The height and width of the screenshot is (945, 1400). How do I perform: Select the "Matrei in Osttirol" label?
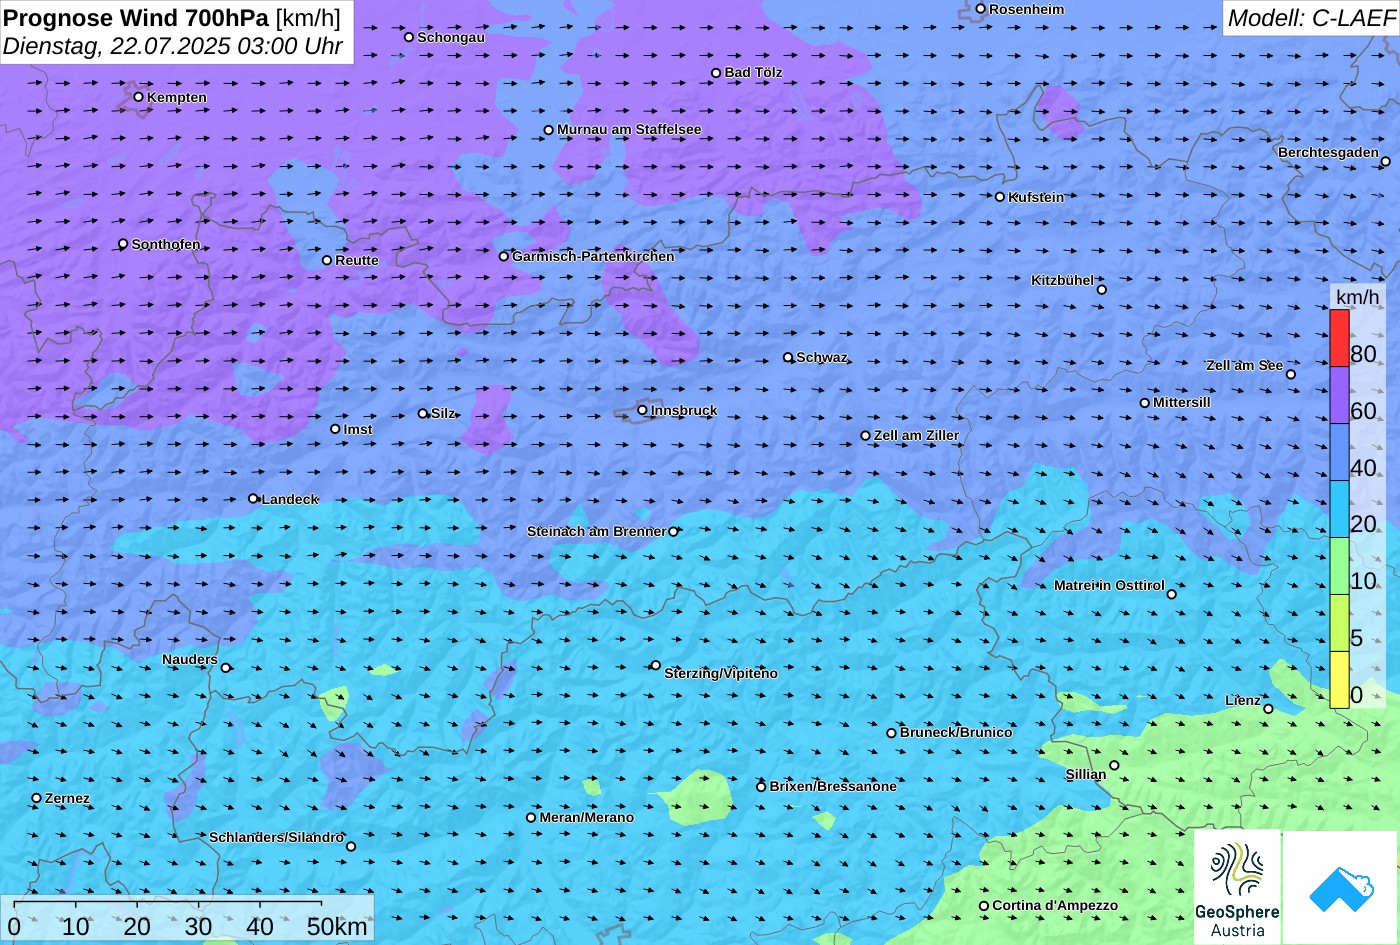pos(1109,585)
